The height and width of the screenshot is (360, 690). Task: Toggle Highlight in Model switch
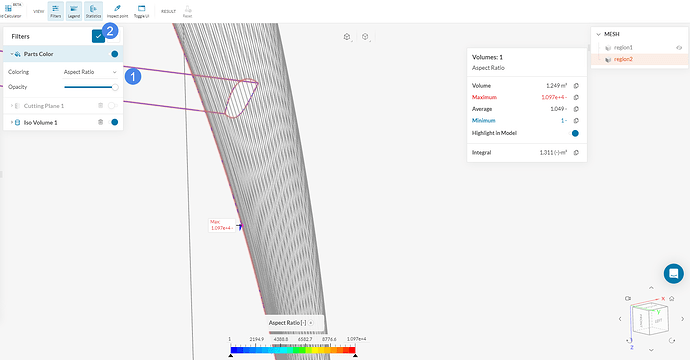tap(573, 133)
